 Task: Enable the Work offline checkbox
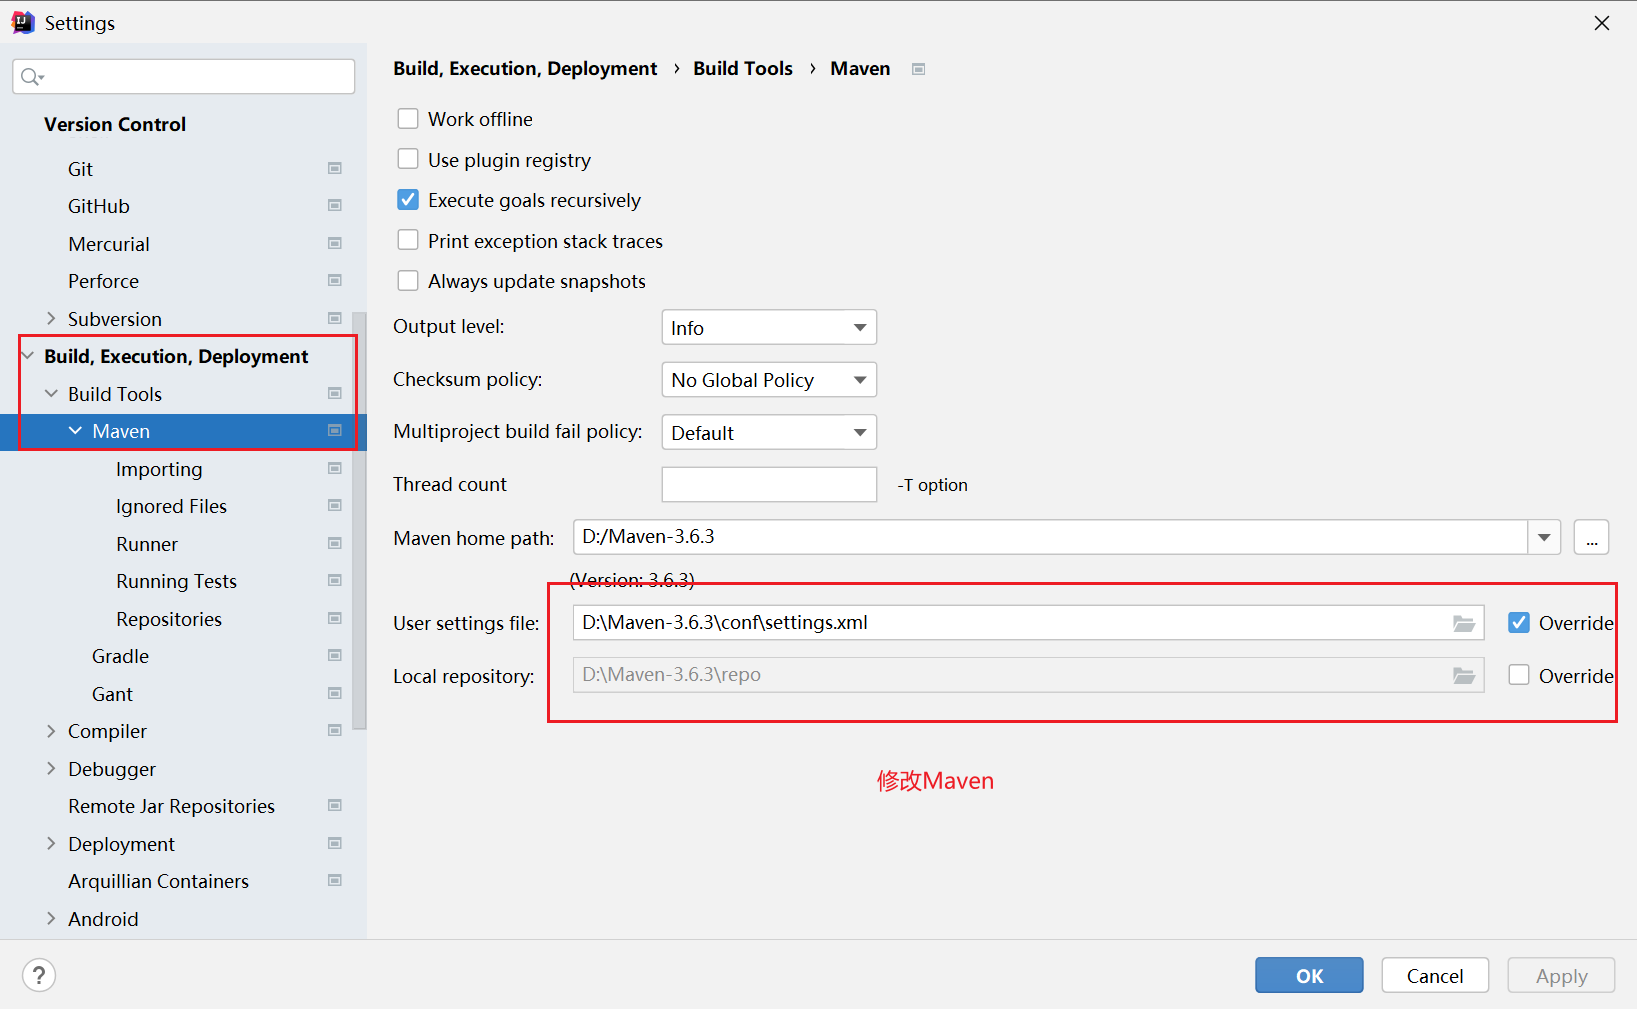coord(408,119)
